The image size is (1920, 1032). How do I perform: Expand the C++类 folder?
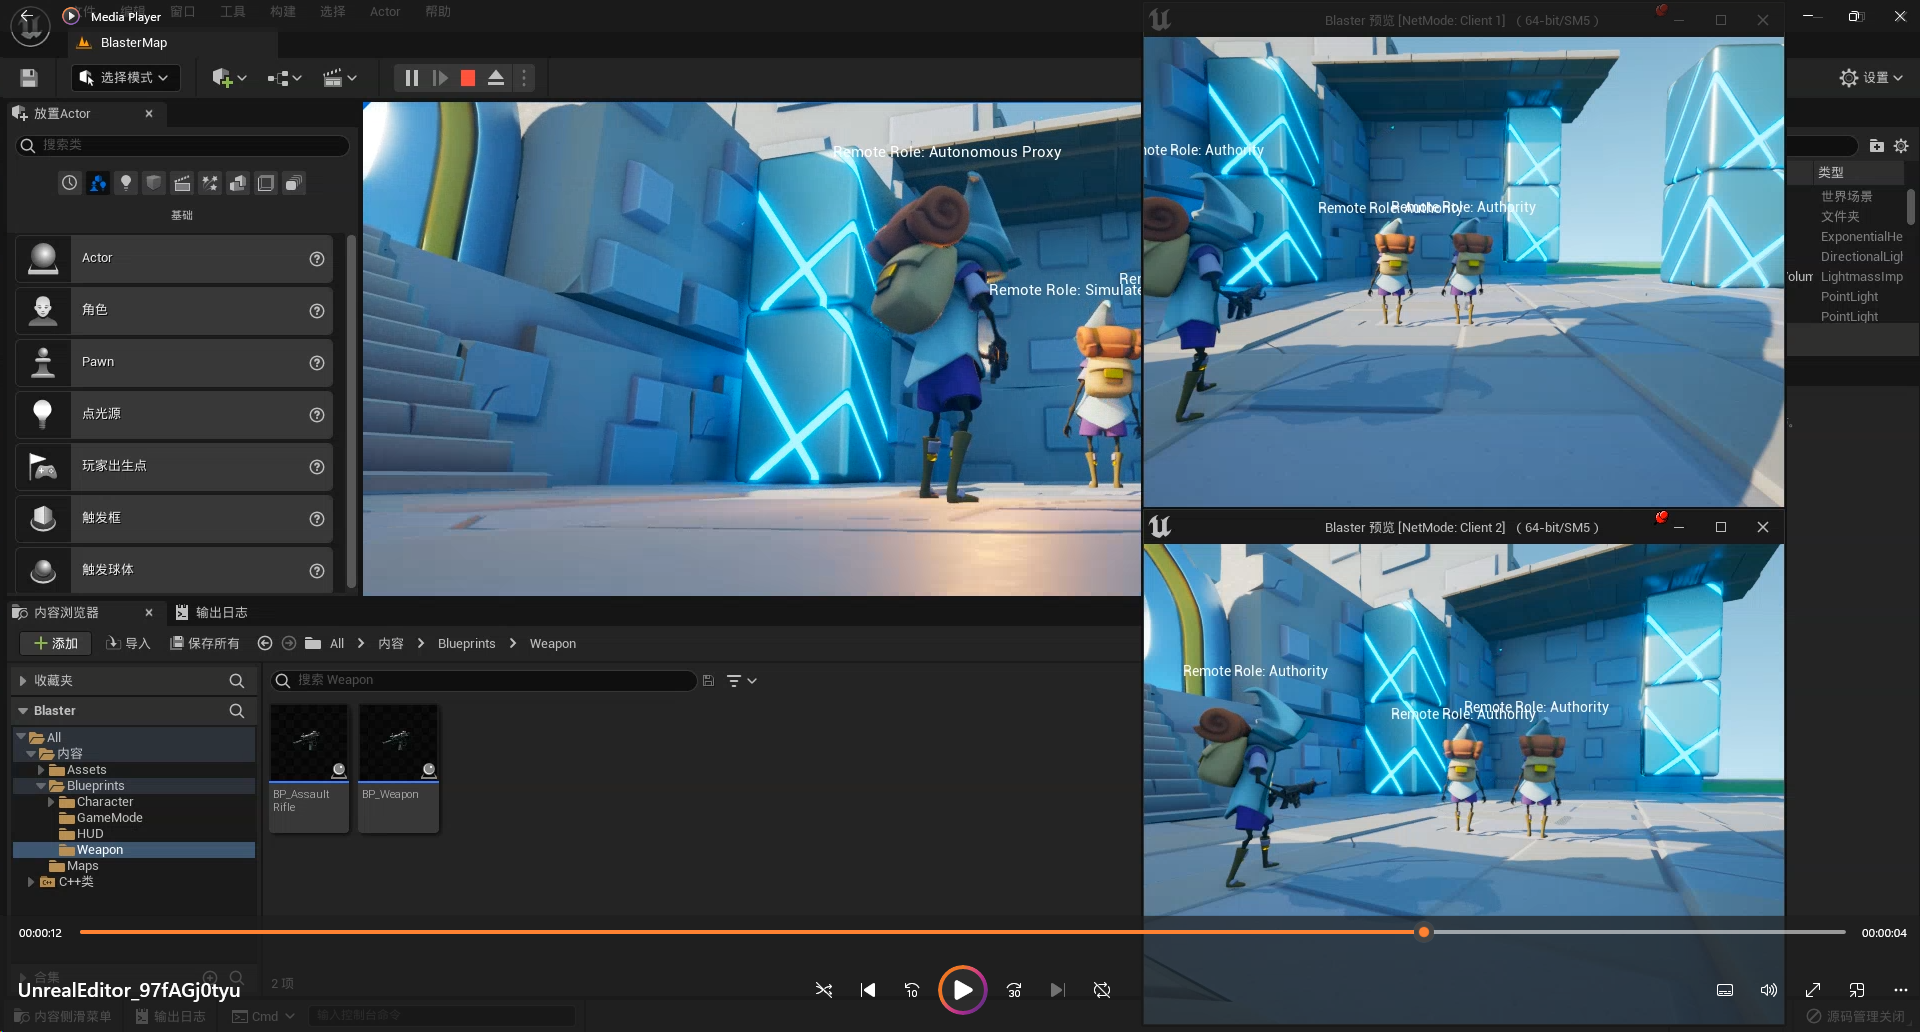click(x=31, y=882)
